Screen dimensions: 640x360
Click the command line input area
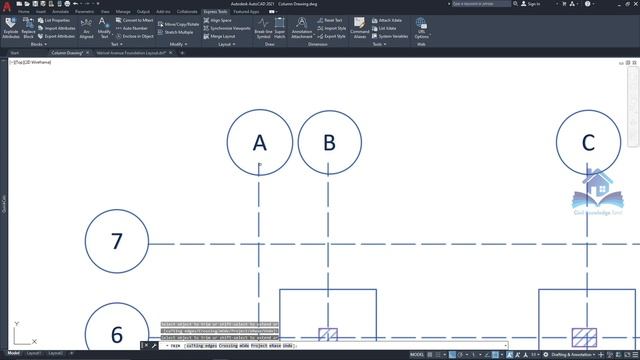pos(334,346)
